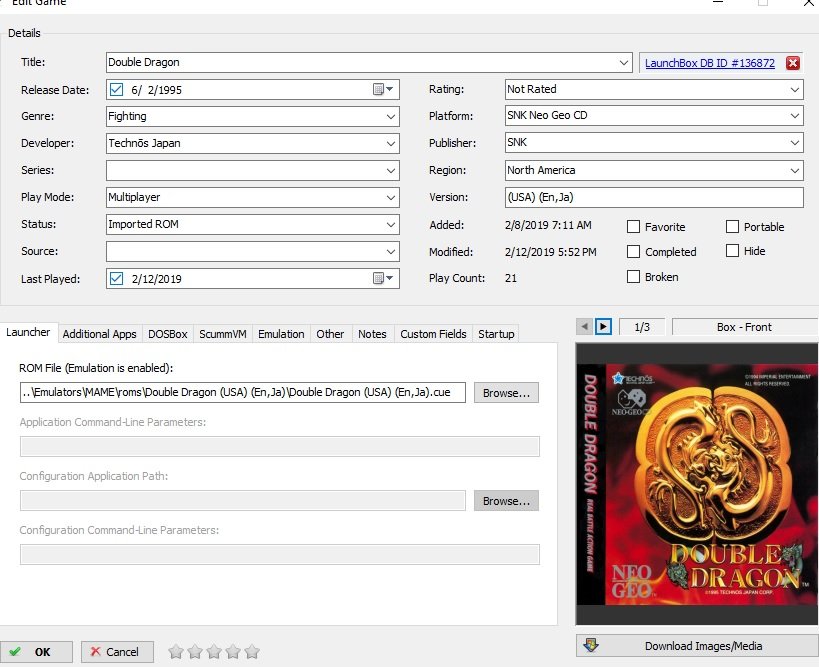
Task: Cancel editing the game
Action: 117,652
